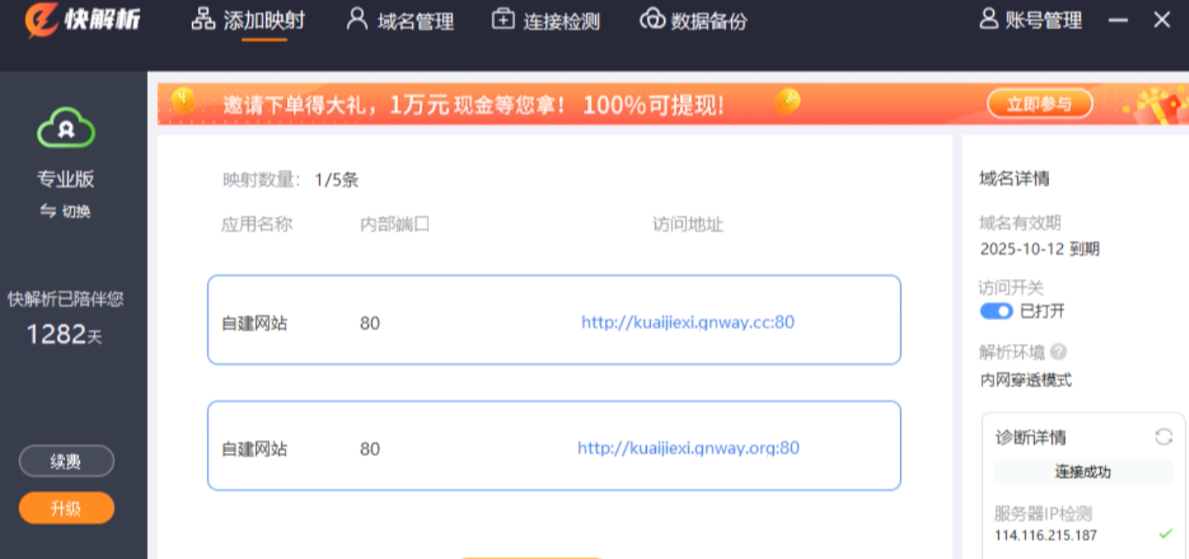This screenshot has width=1189, height=559.
Task: Click the 映射数量 1/5条 text
Action: tap(290, 181)
